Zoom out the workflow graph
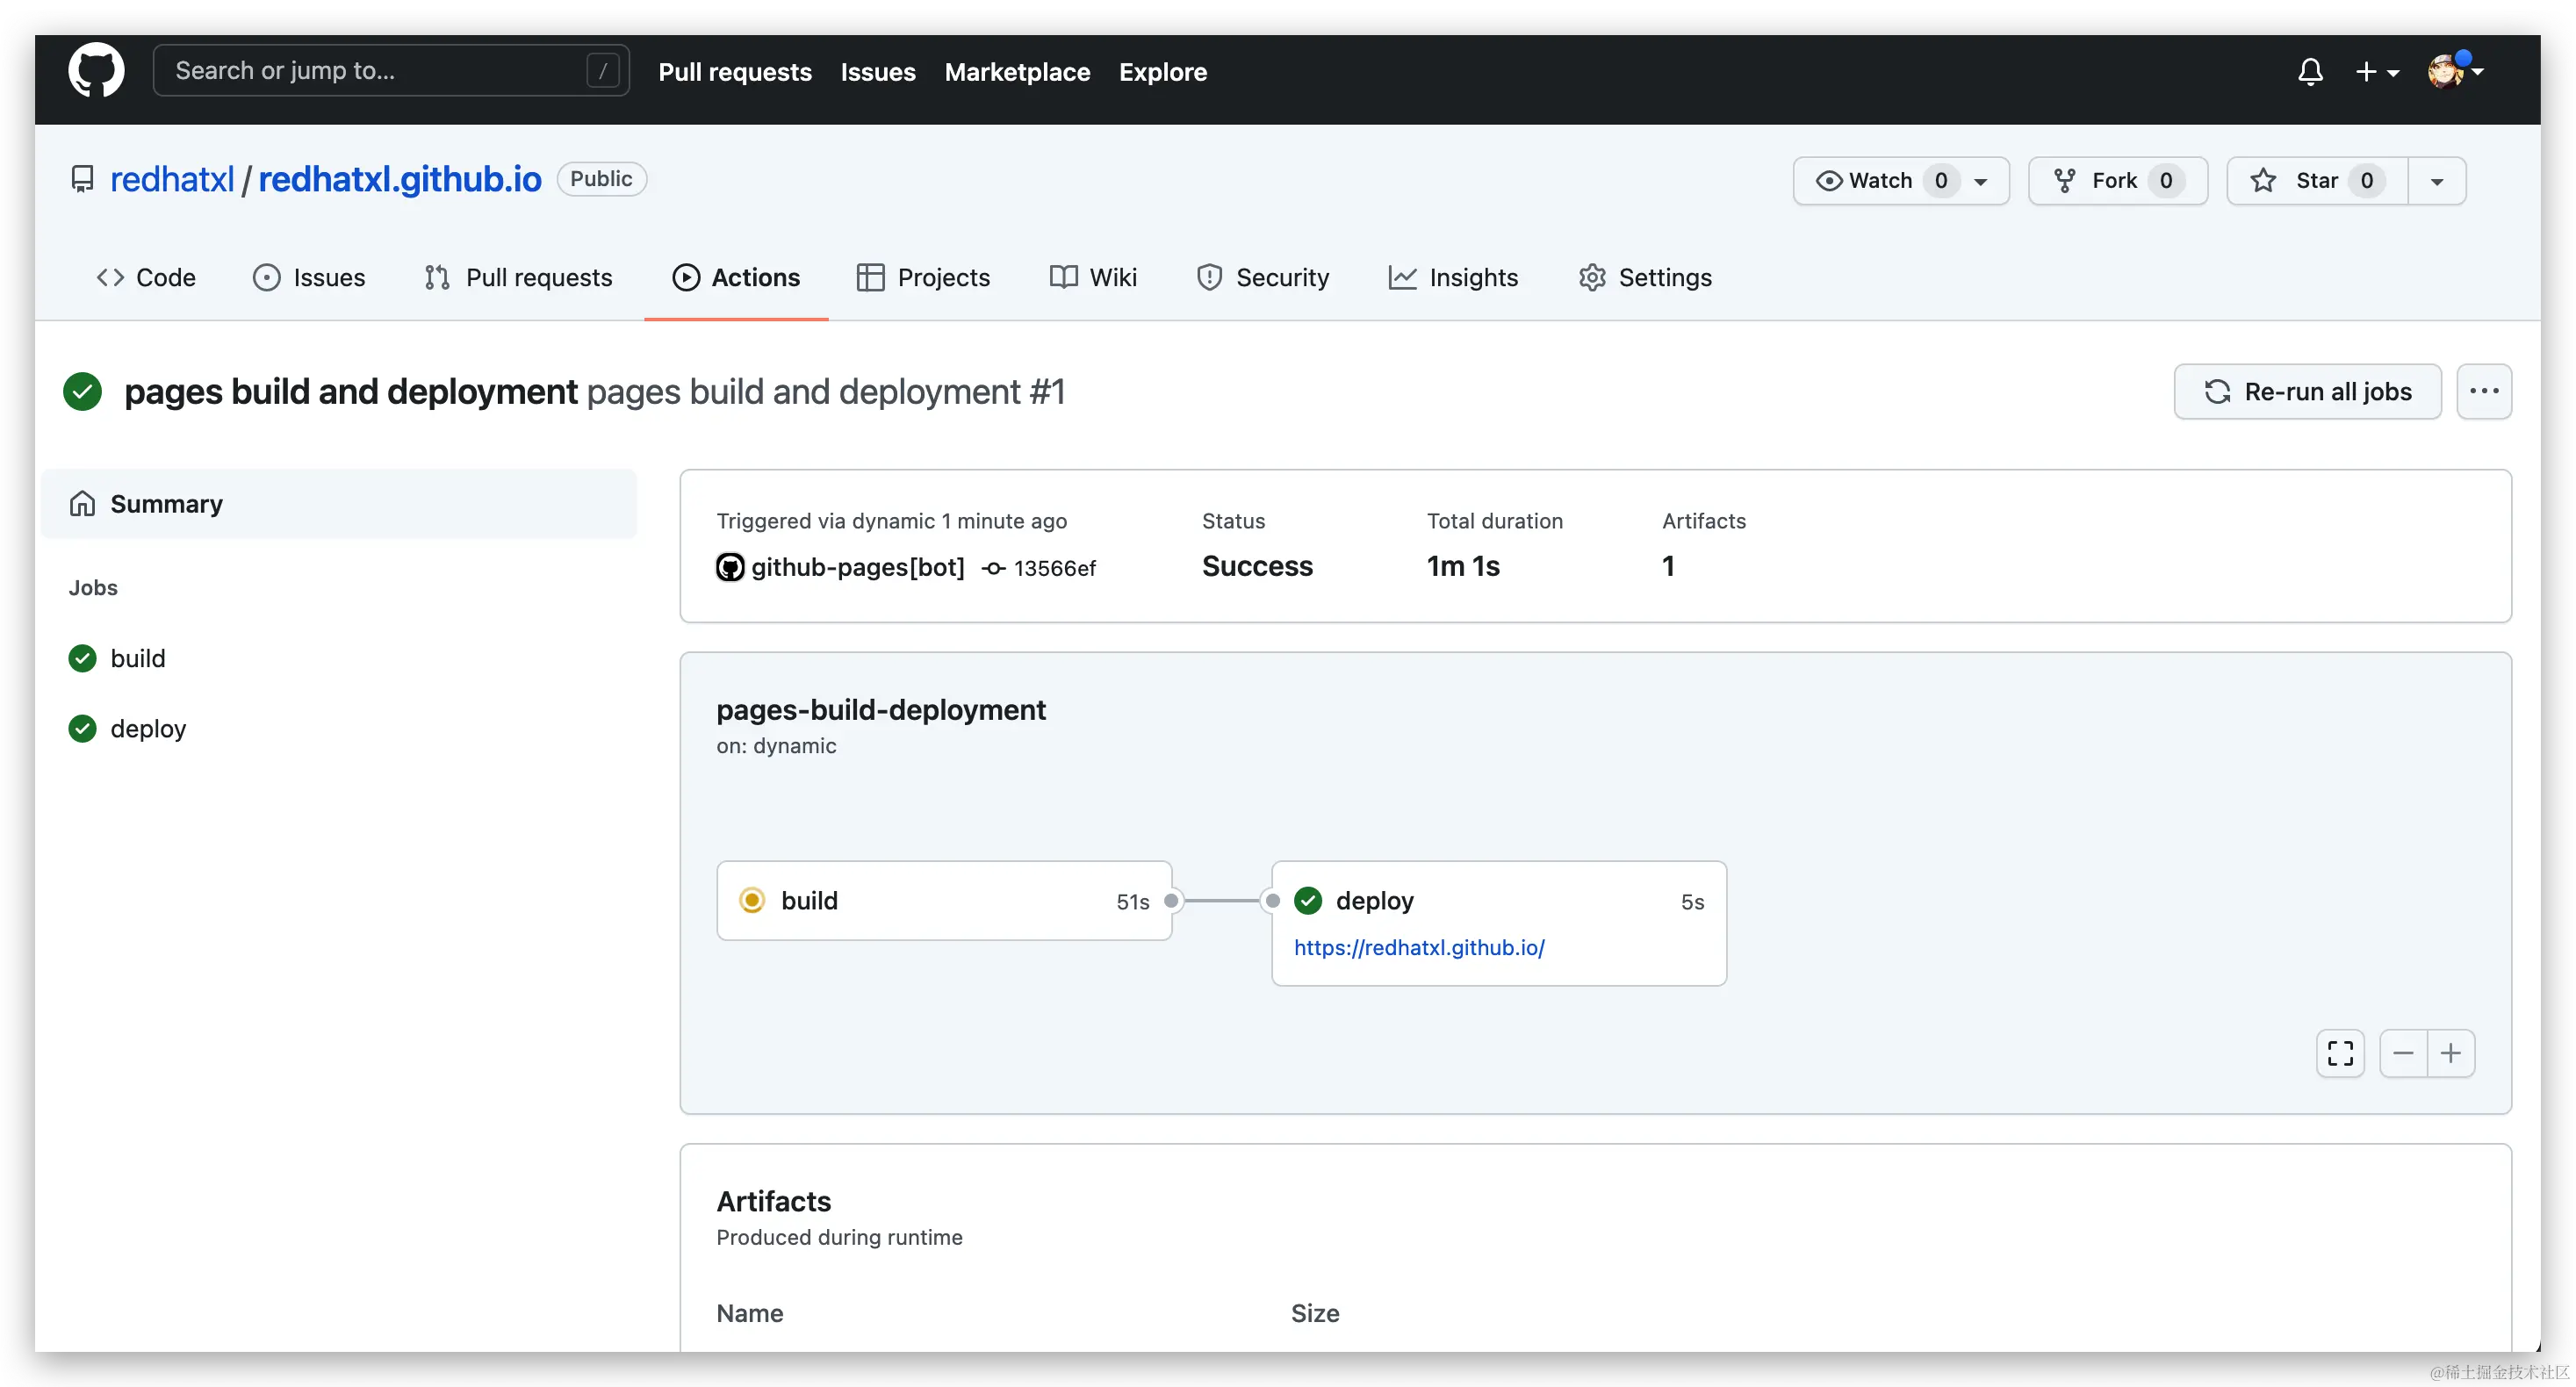Screen dimensions: 2576x1387 [2403, 1053]
